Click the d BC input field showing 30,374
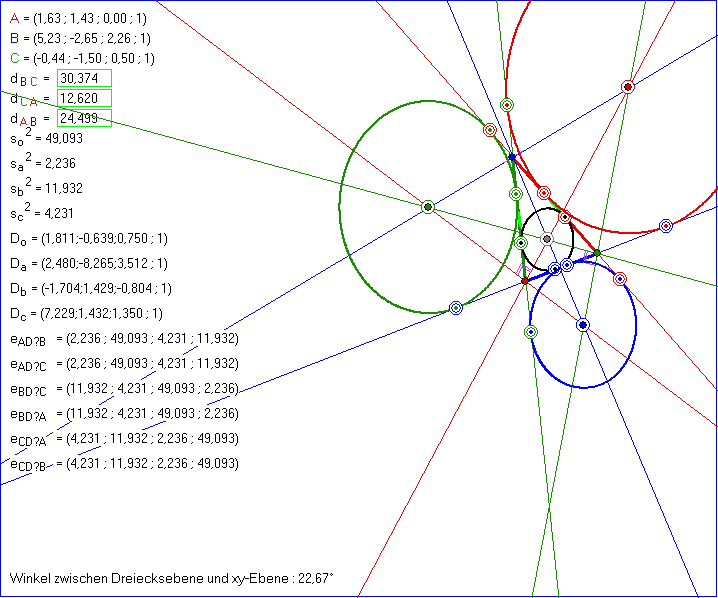Viewport: 718px width, 598px height. [84, 78]
